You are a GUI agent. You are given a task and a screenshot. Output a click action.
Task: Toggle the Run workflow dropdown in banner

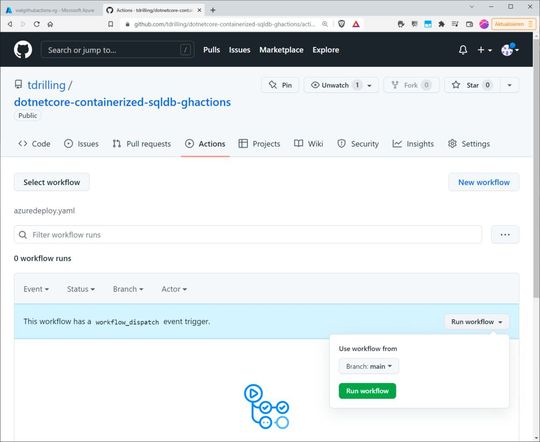coord(477,321)
